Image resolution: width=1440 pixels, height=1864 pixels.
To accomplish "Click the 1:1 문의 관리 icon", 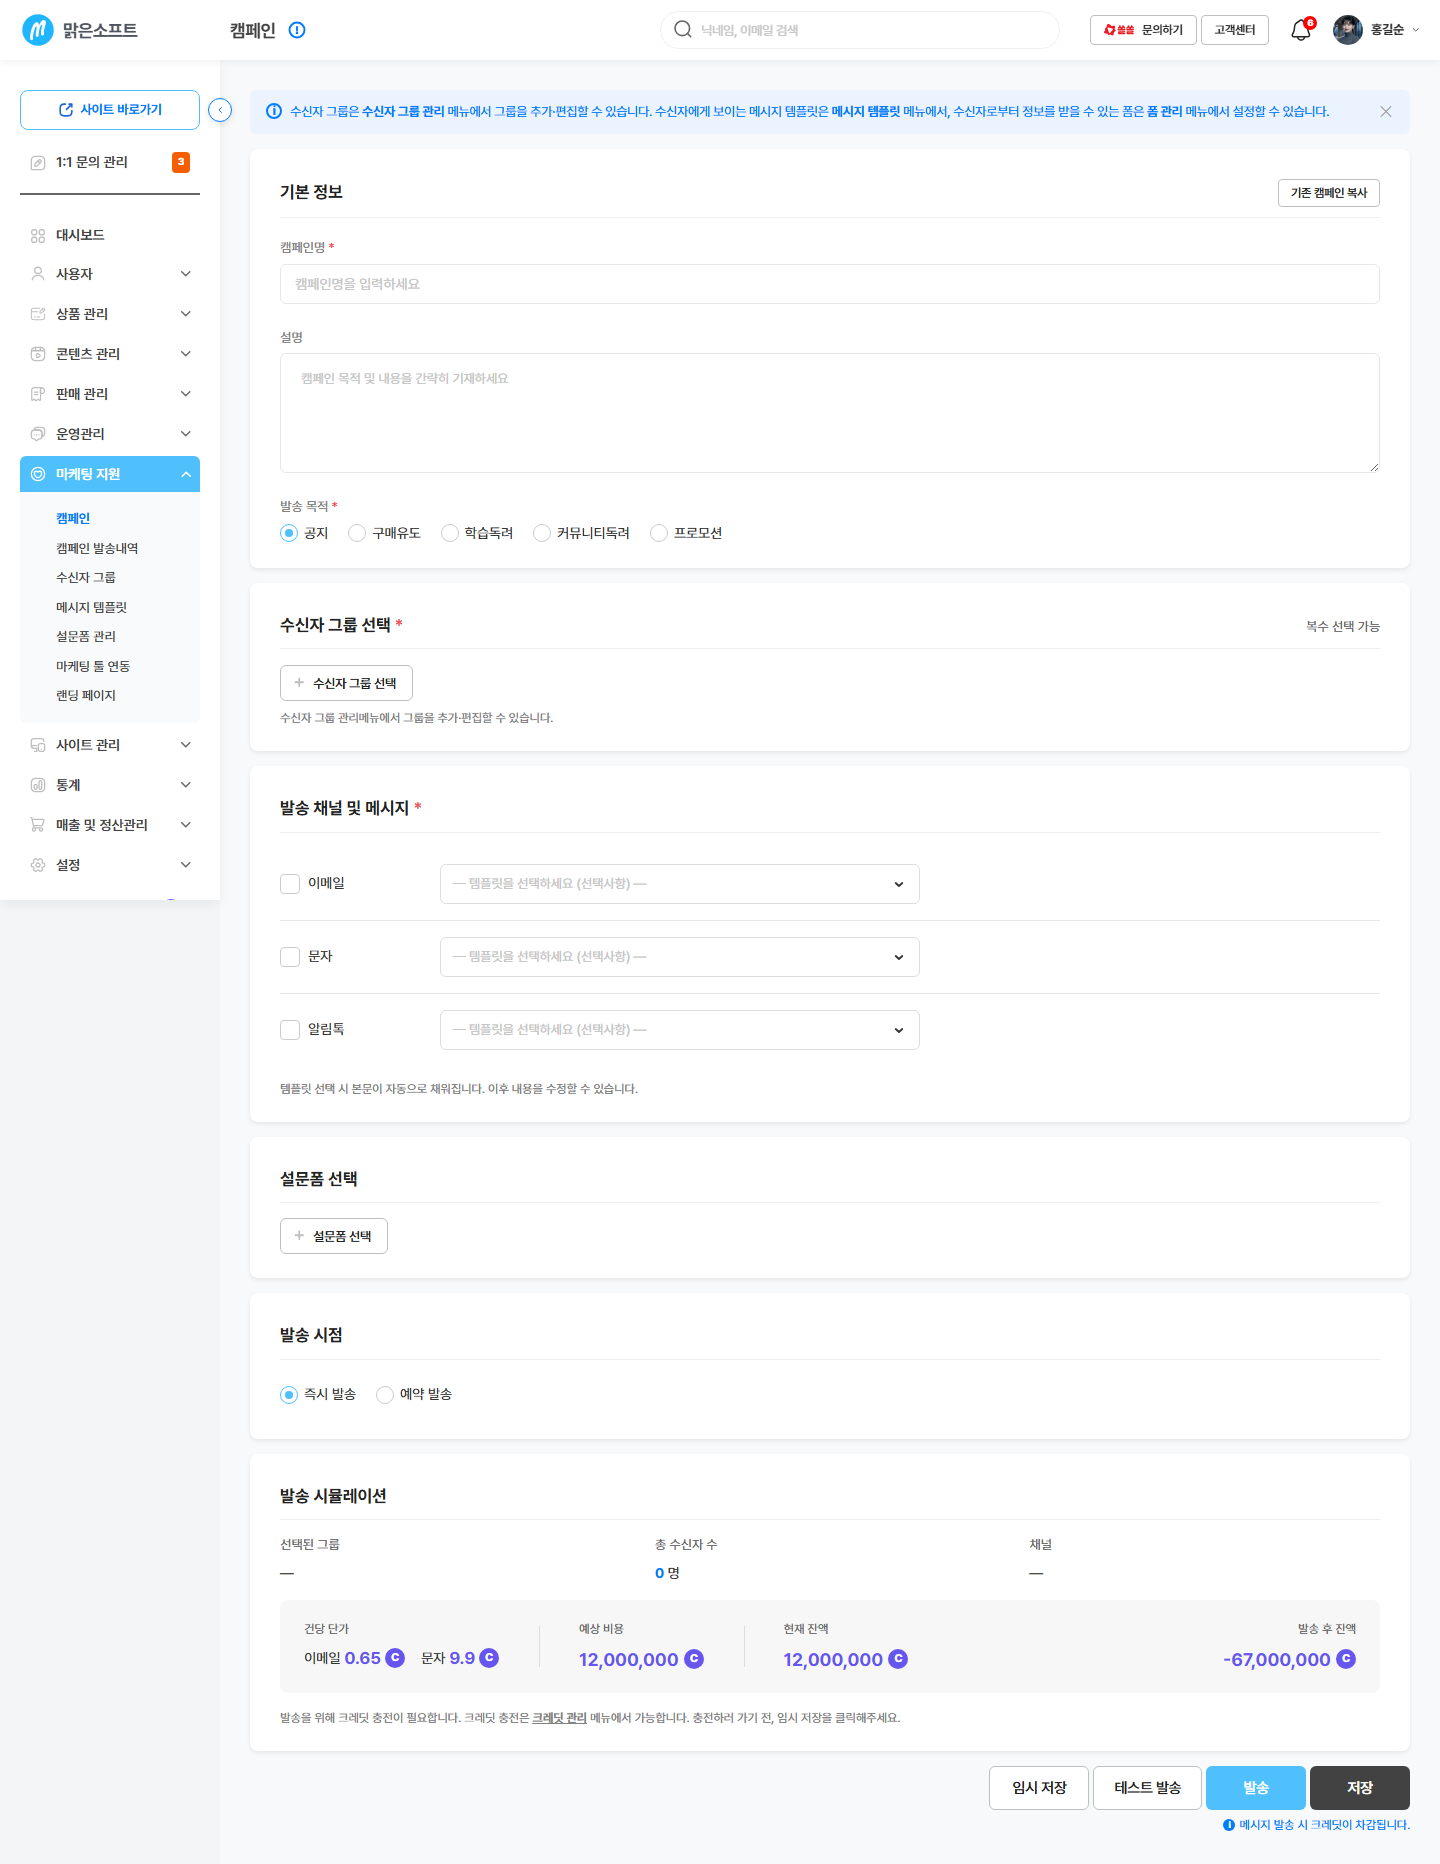I will [x=38, y=162].
